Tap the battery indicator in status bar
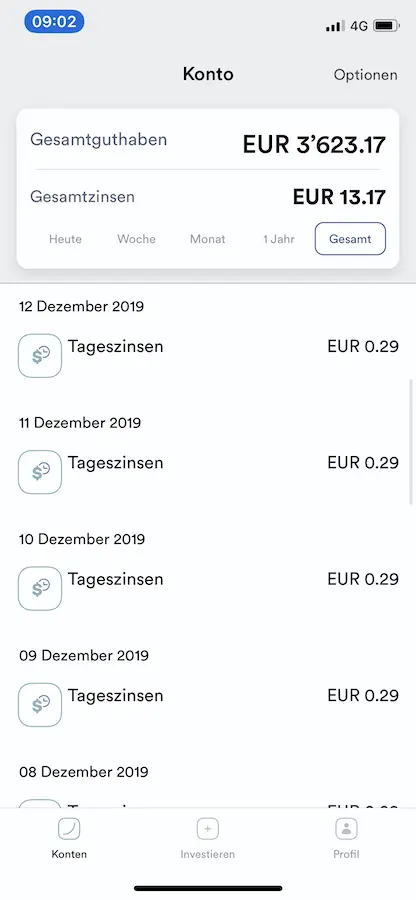The image size is (416, 900). [x=386, y=25]
